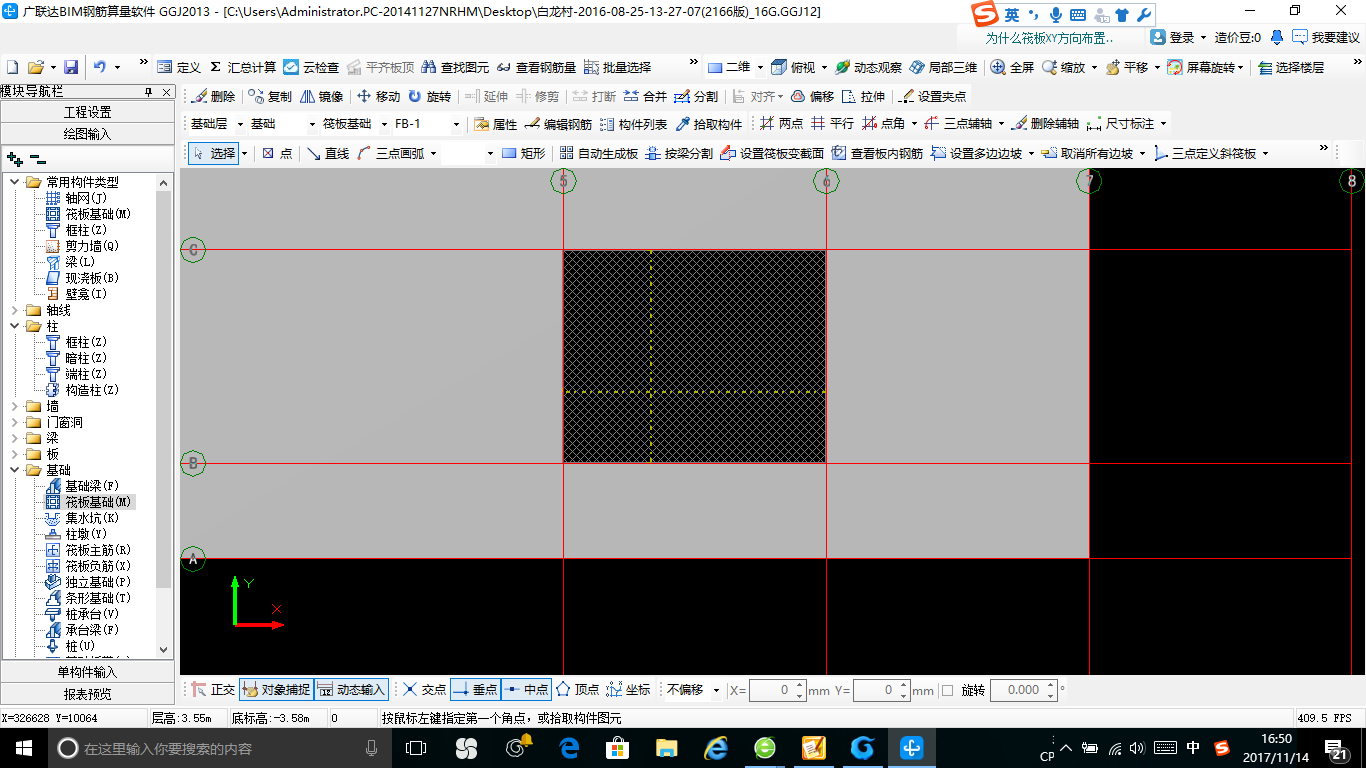Open 编辑钢筋 edit rebar
This screenshot has height=768, width=1366.
[558, 124]
